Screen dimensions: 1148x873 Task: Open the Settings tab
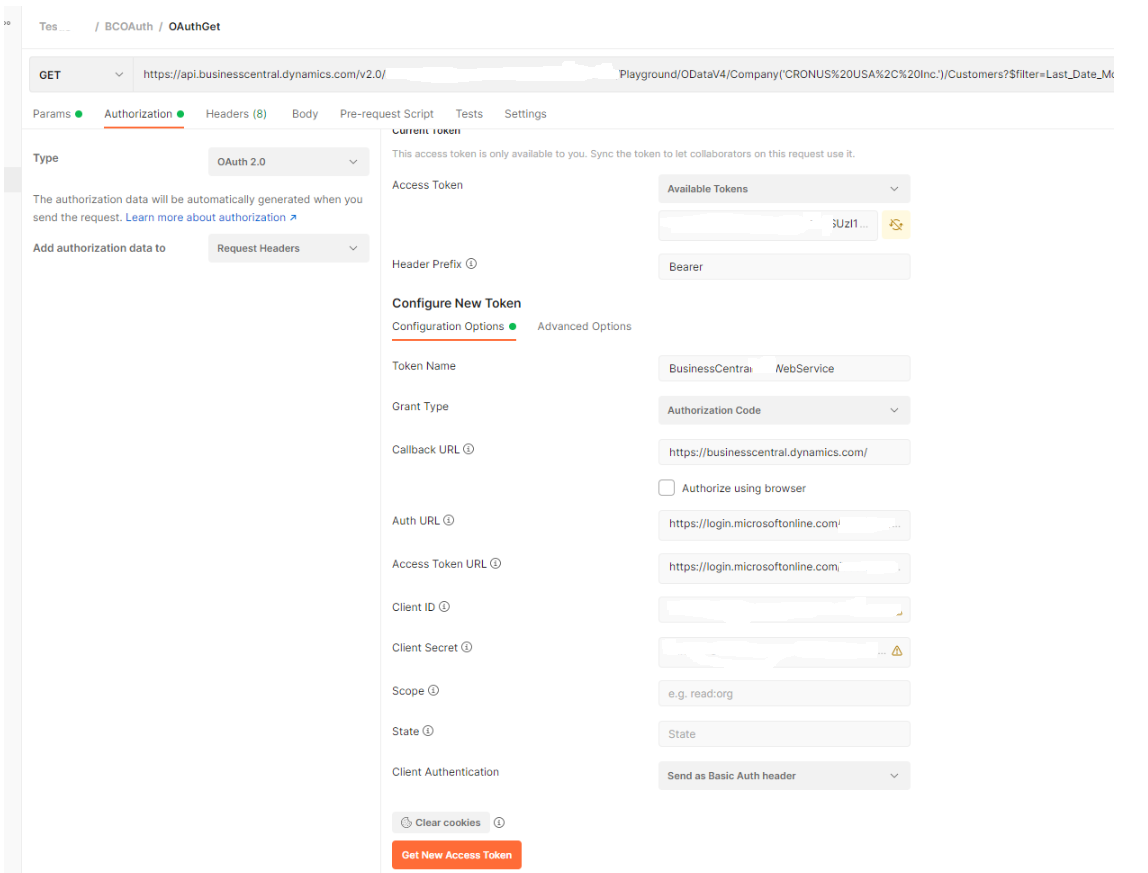pos(525,114)
